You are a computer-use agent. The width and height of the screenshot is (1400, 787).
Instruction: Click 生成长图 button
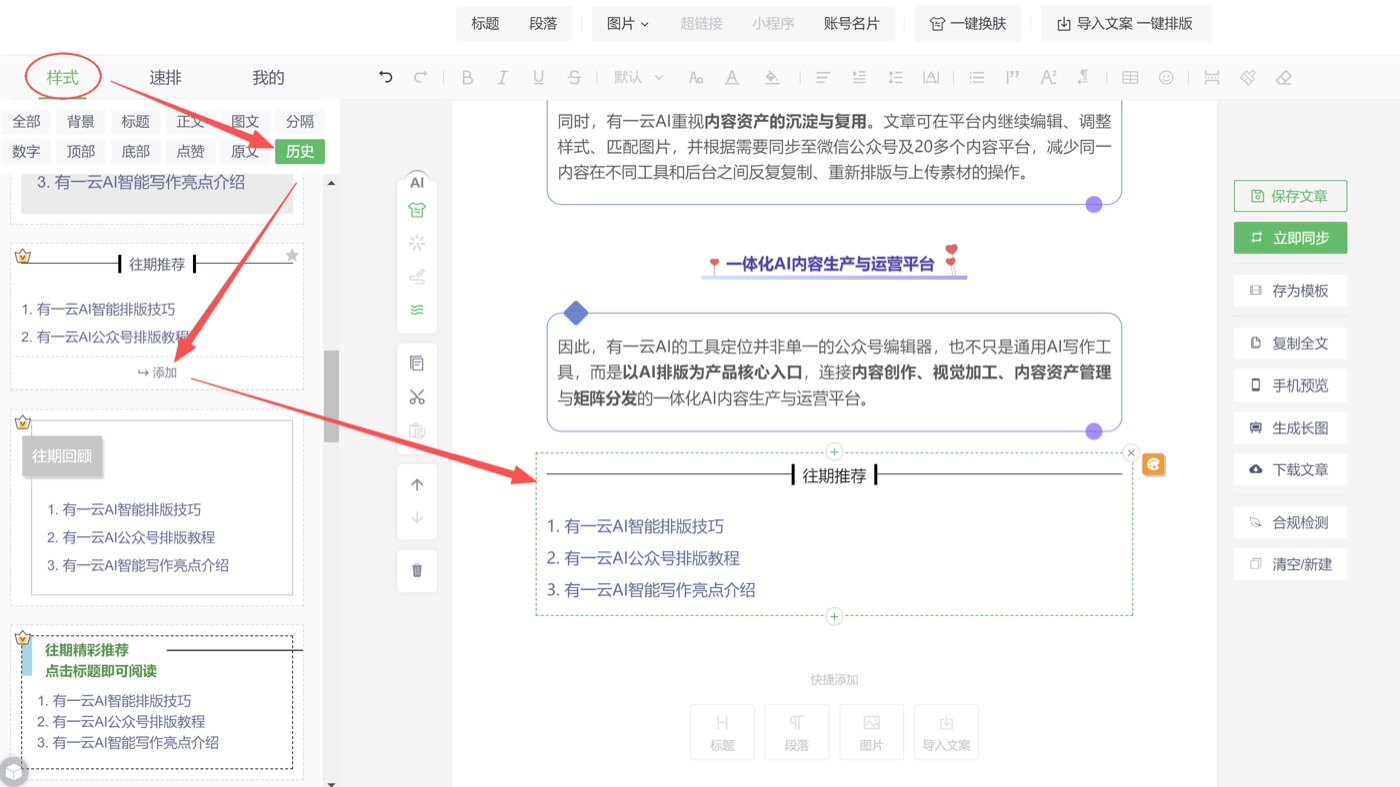1290,428
